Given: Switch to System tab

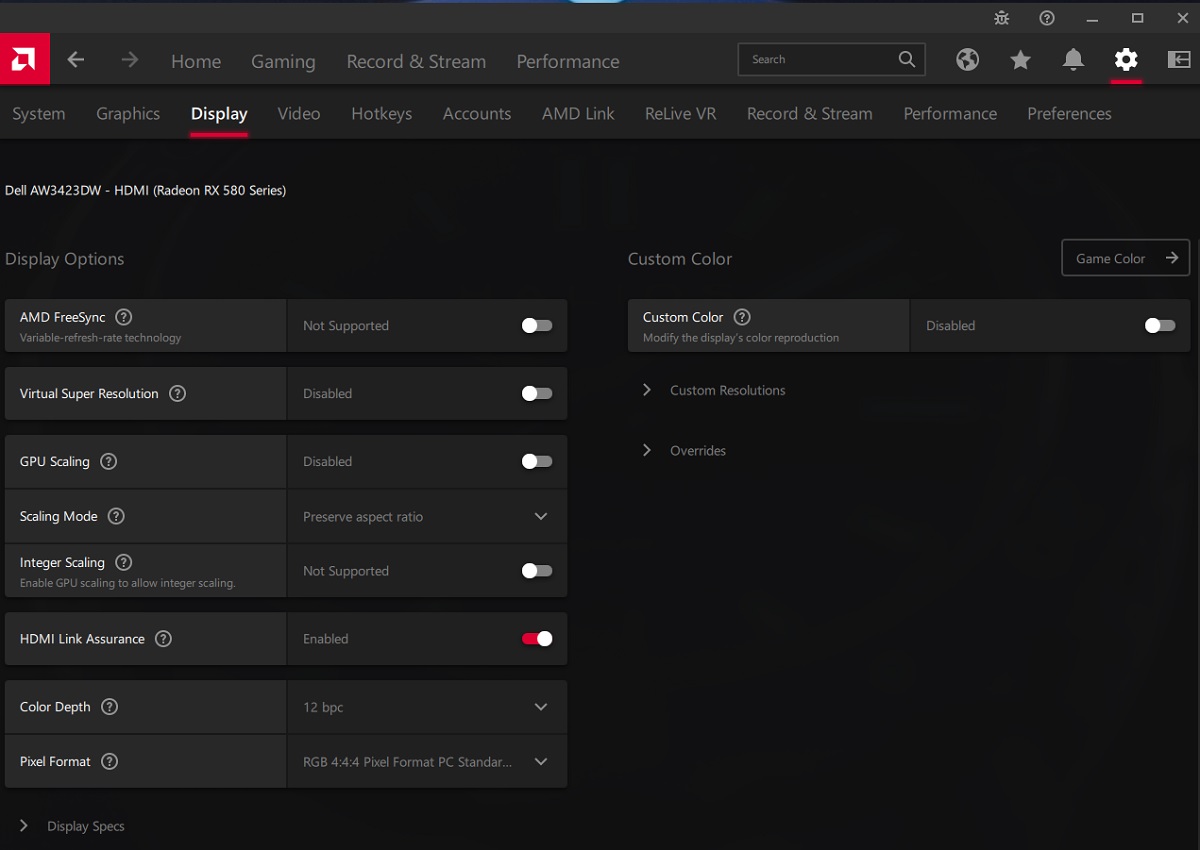Looking at the screenshot, I should coord(39,113).
